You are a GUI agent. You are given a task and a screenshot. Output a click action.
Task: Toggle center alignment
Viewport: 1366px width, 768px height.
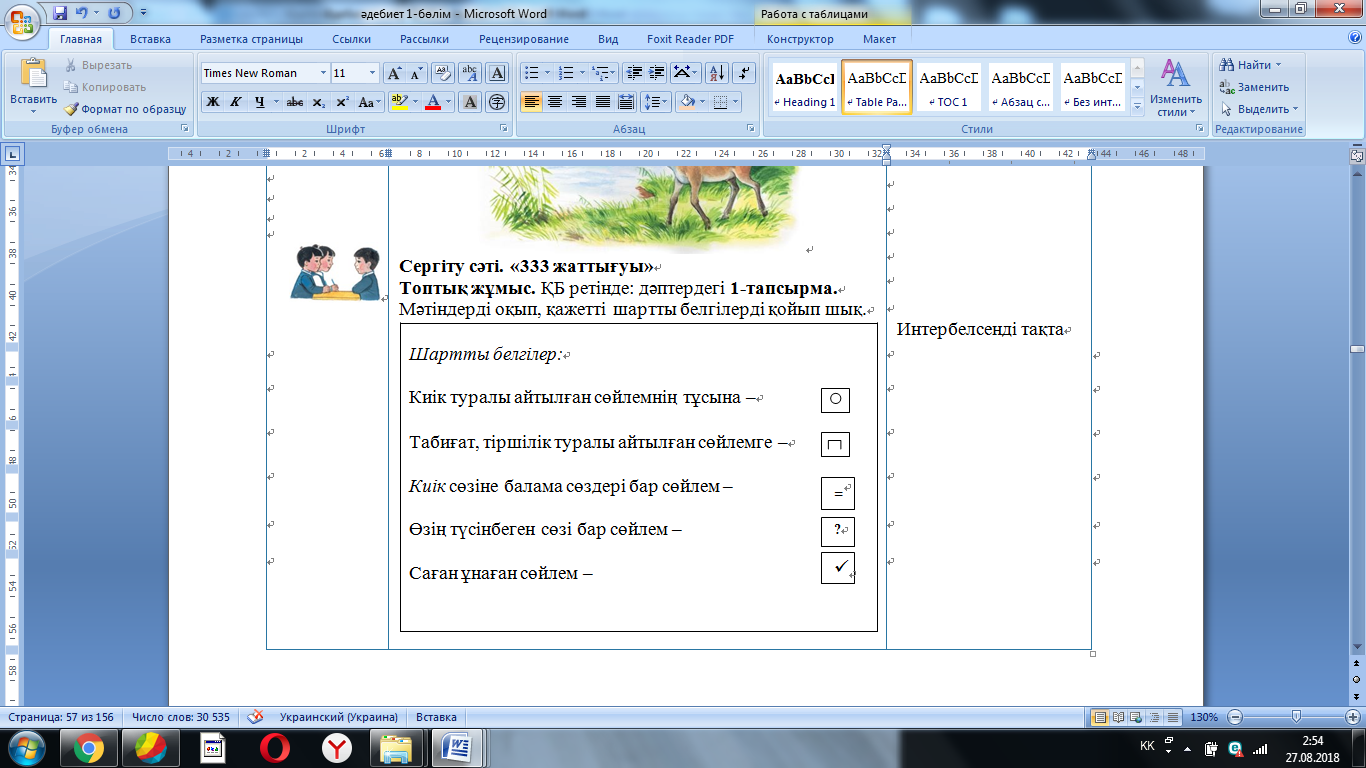point(554,102)
